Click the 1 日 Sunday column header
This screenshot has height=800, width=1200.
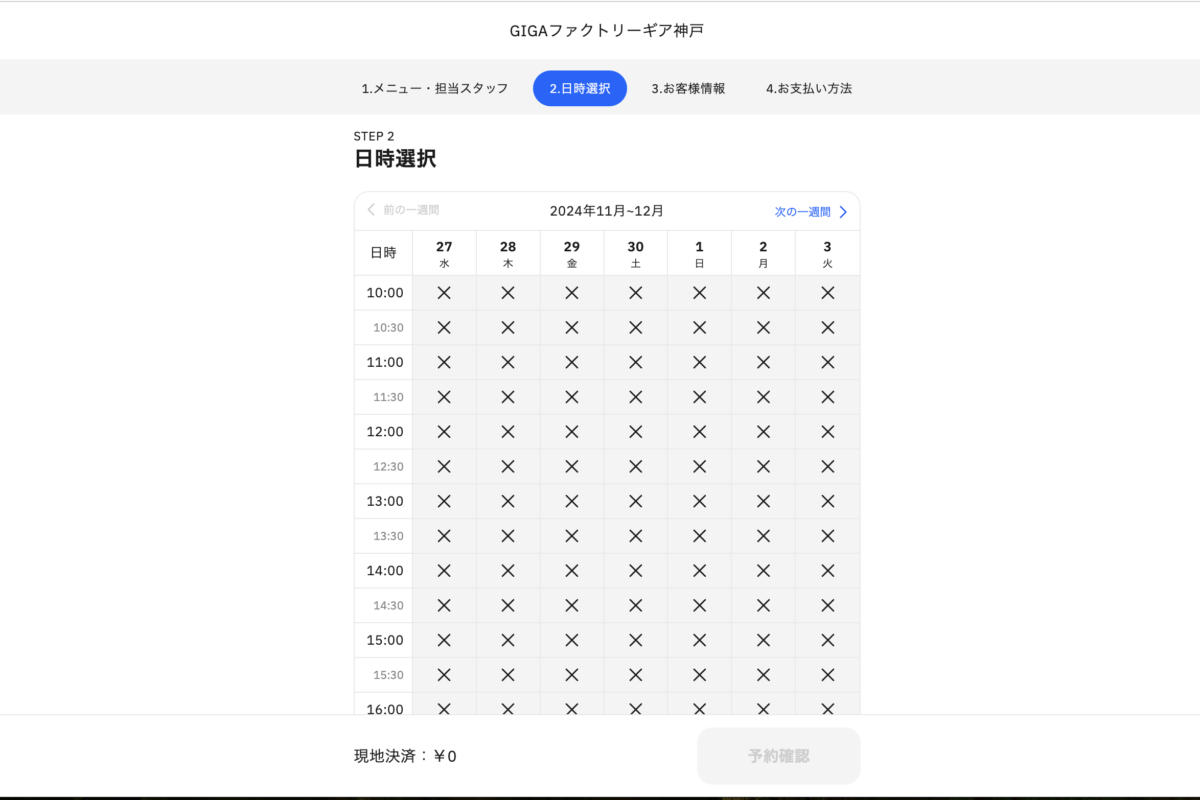coord(699,254)
